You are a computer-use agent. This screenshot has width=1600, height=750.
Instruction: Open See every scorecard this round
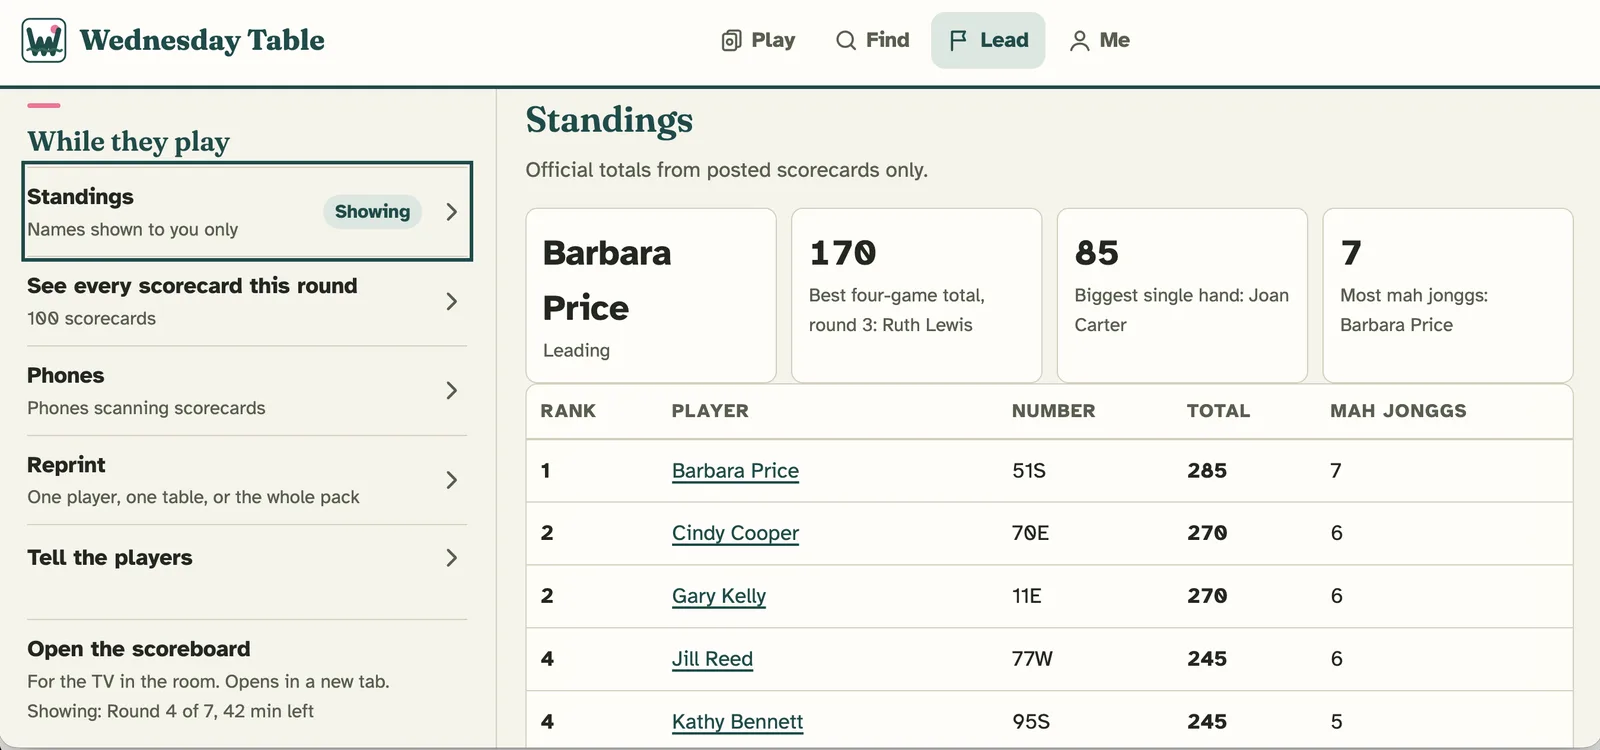coord(247,301)
